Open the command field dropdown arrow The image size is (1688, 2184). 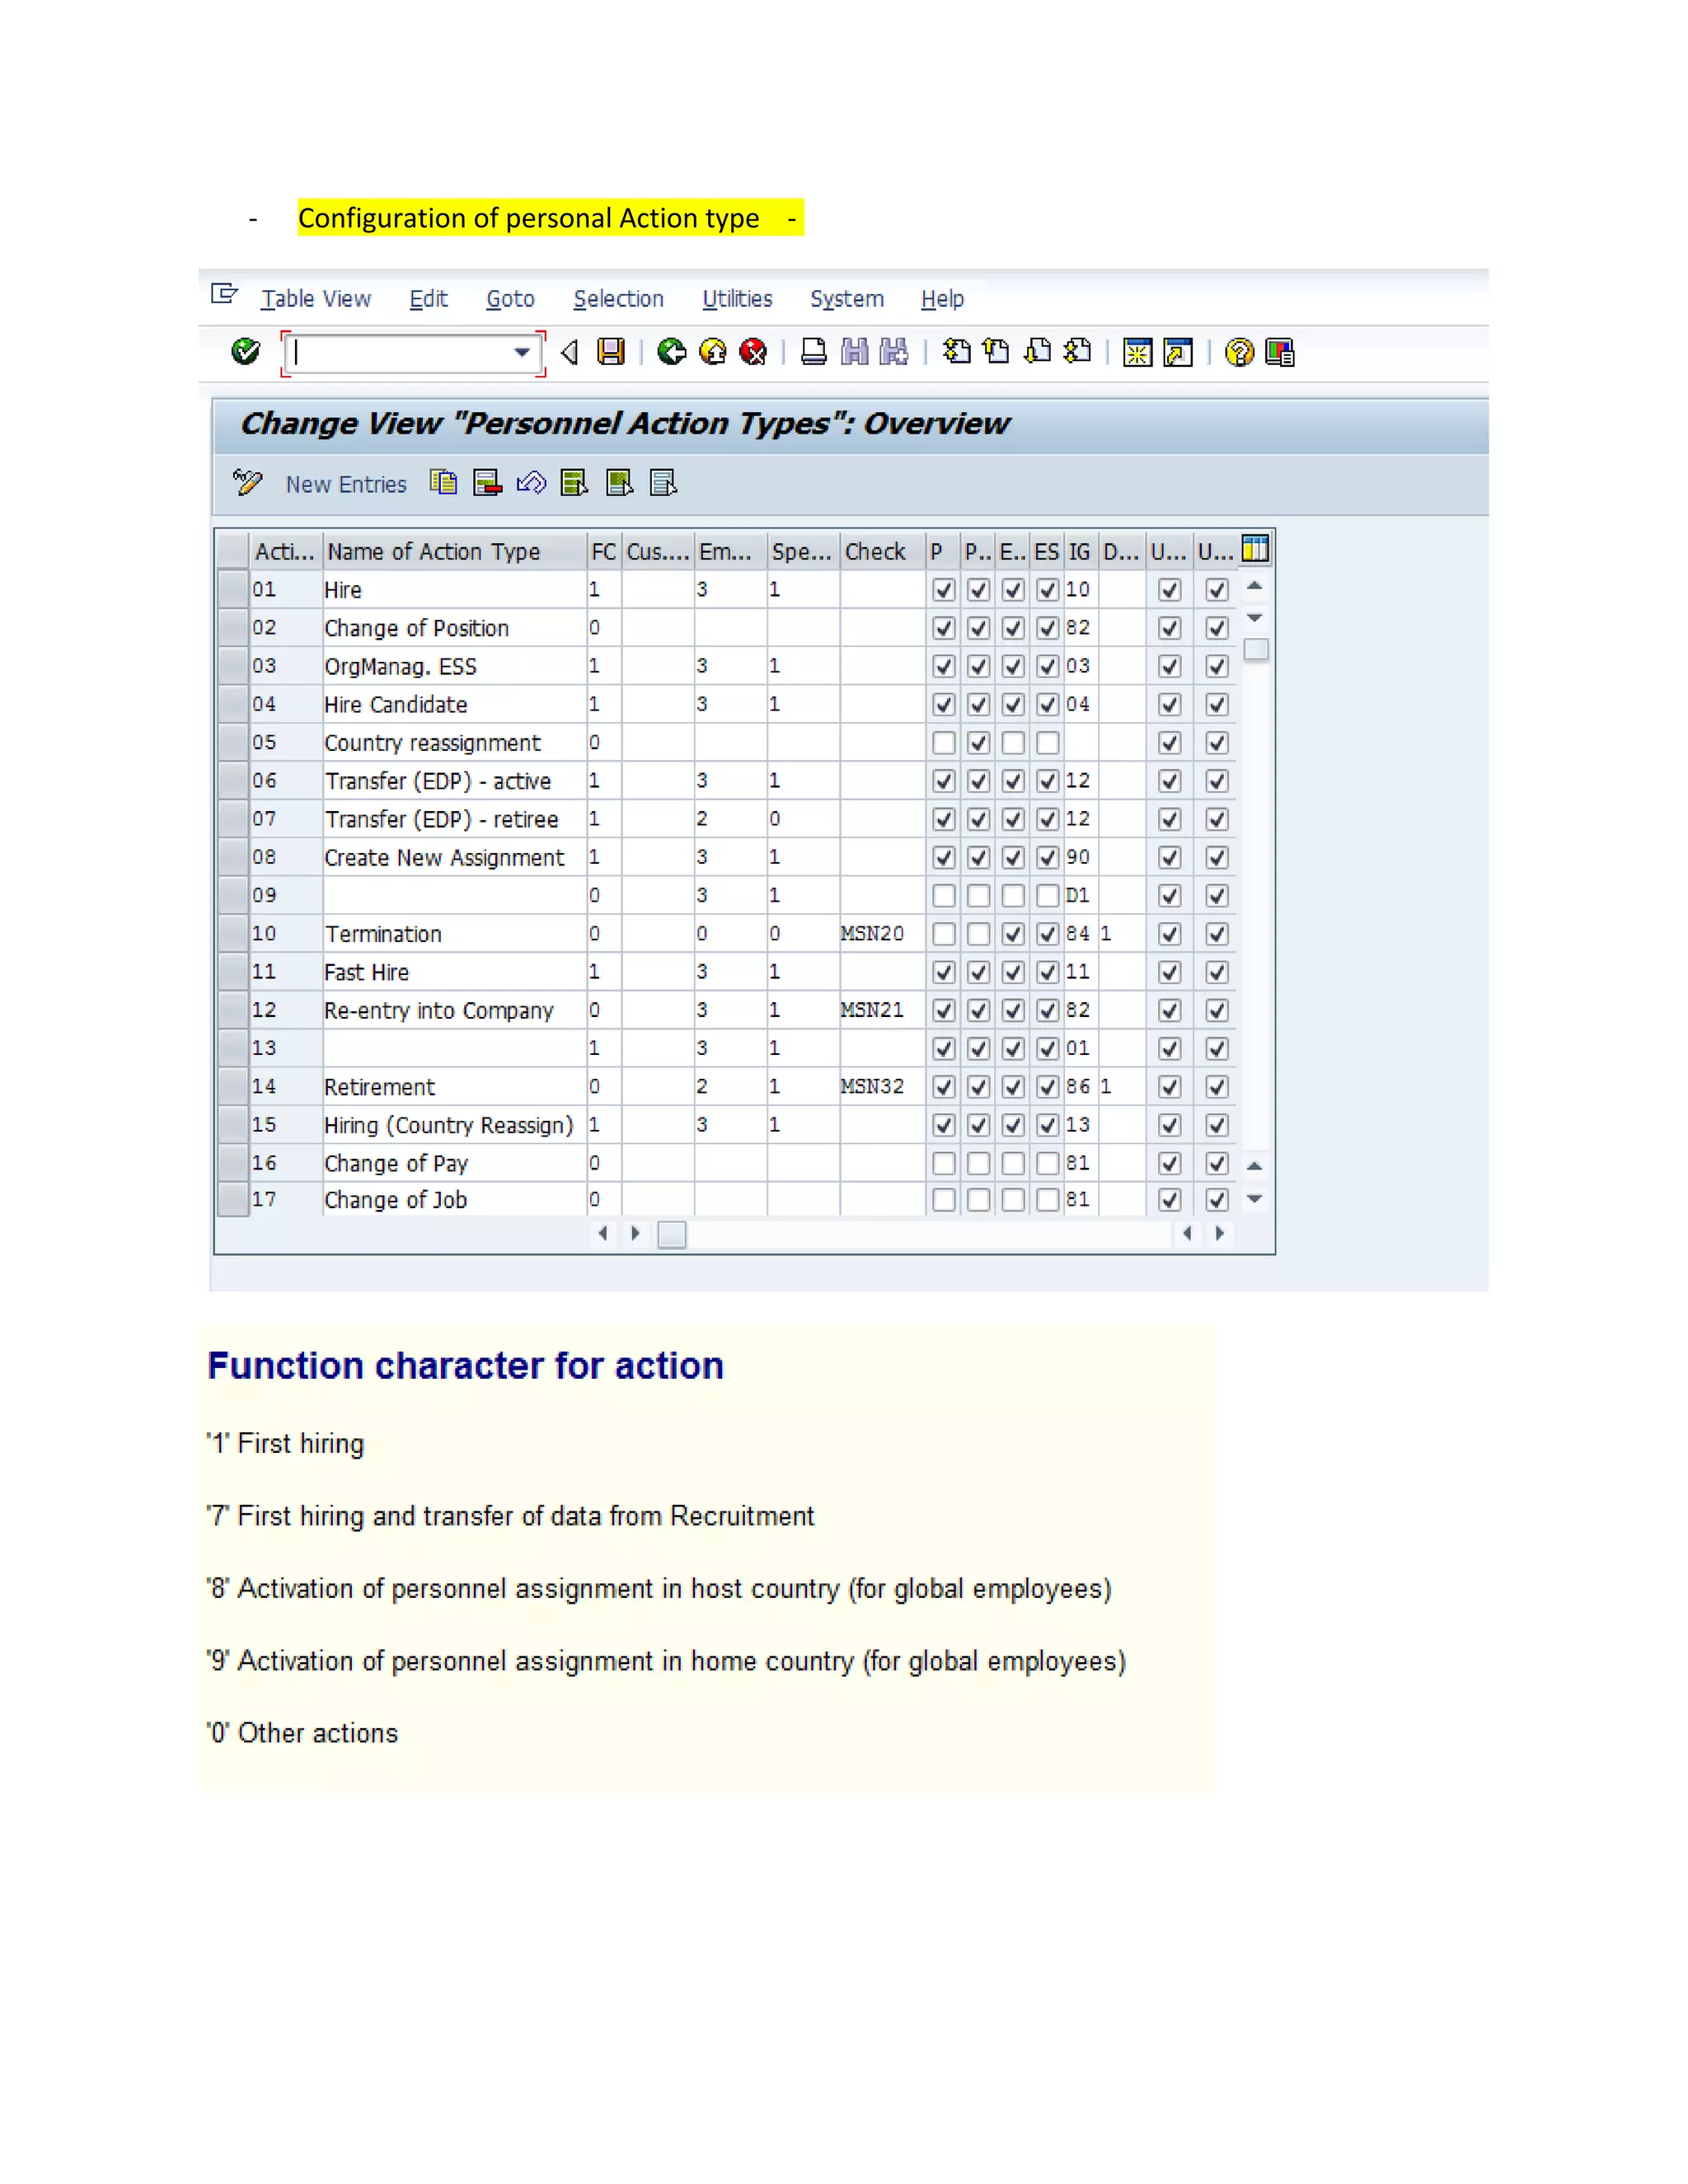coord(521,352)
